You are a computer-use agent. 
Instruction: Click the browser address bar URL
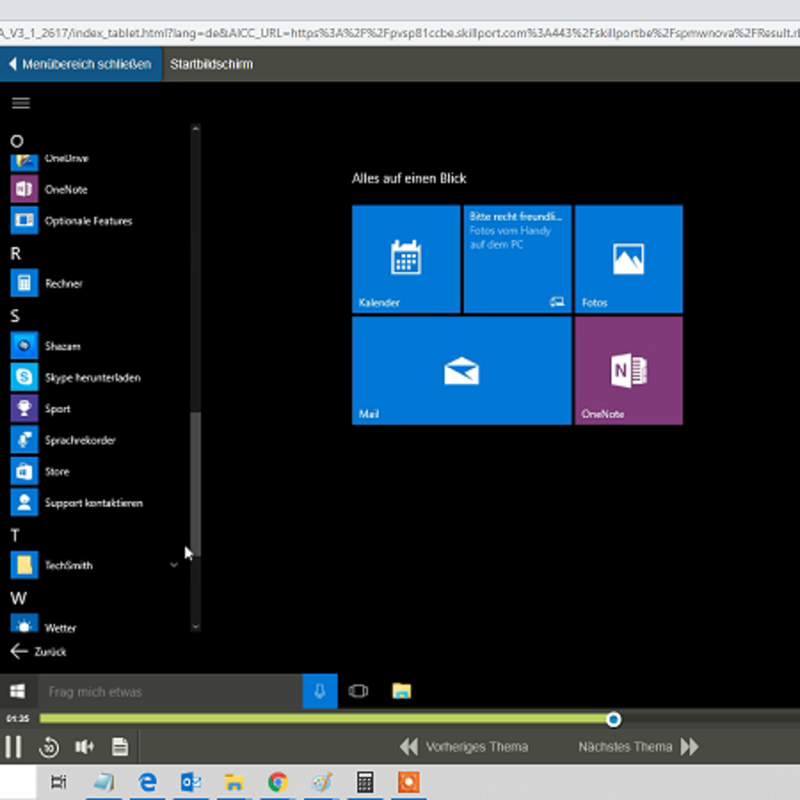click(400, 33)
